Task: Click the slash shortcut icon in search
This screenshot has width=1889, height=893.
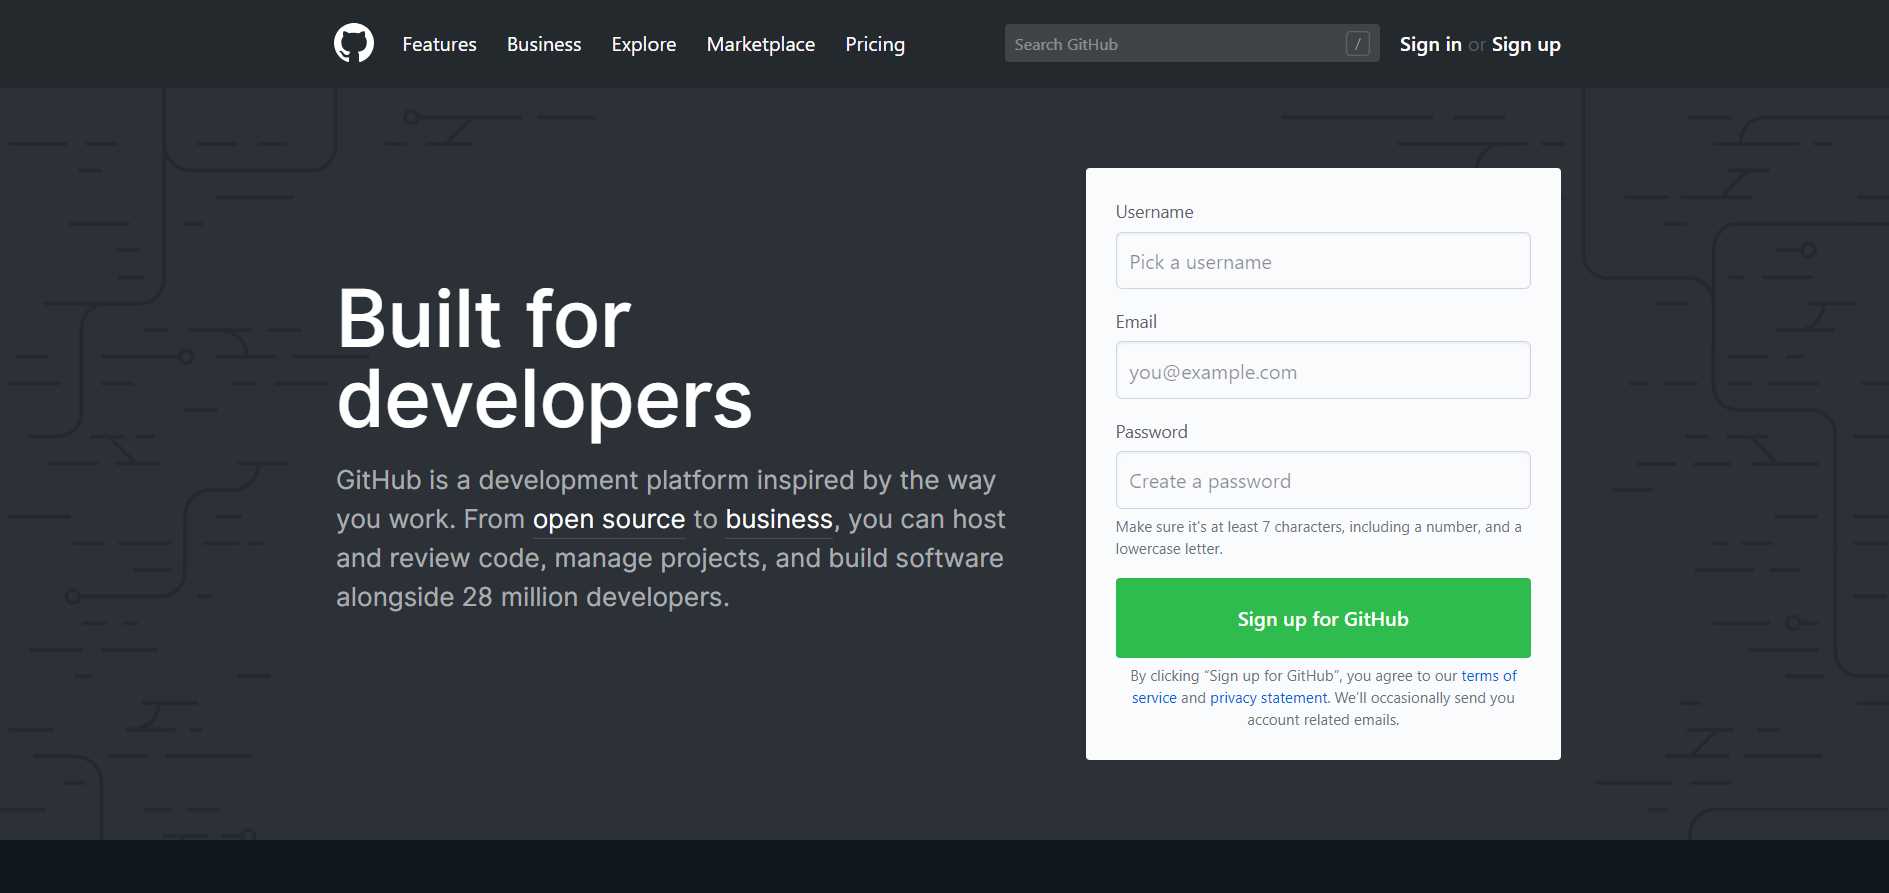Action: 1357,44
